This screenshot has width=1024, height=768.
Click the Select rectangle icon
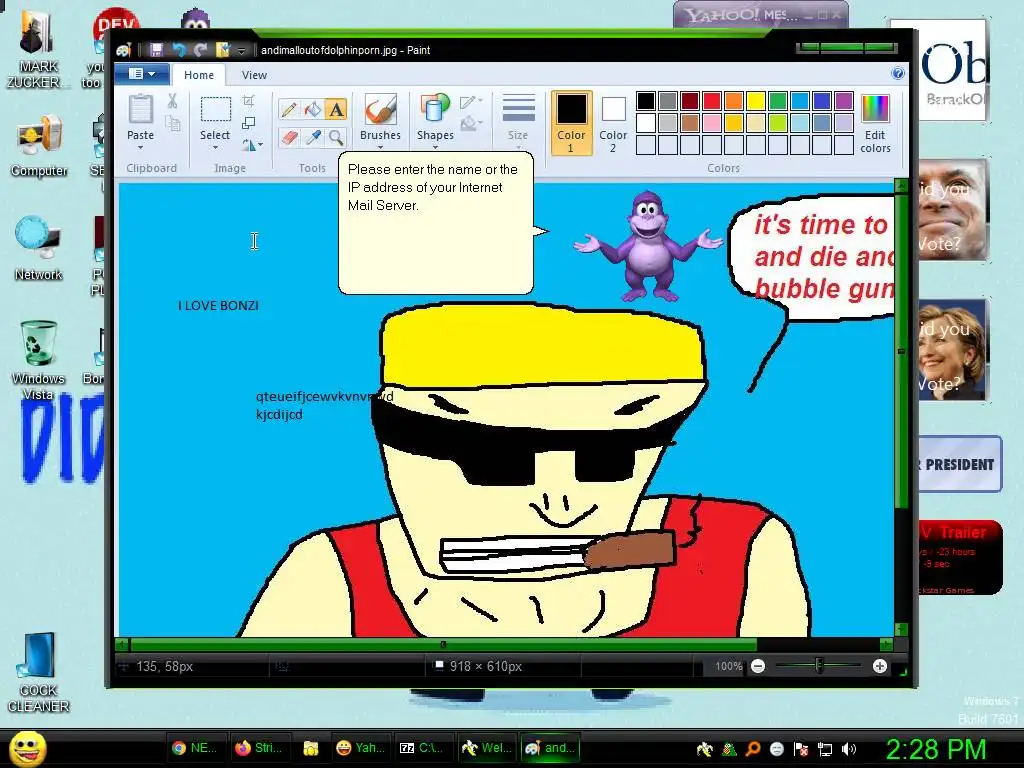click(215, 109)
